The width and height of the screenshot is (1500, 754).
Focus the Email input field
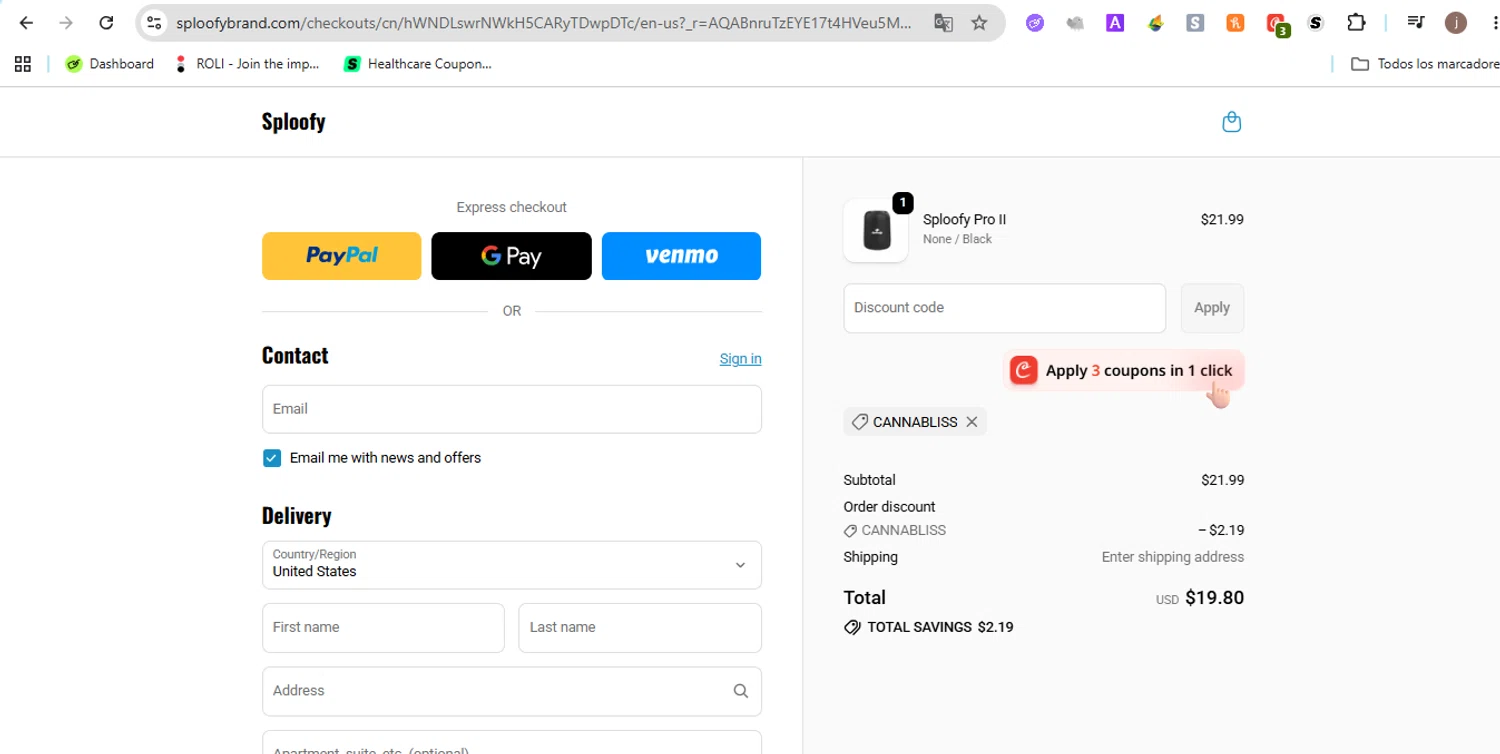point(512,409)
